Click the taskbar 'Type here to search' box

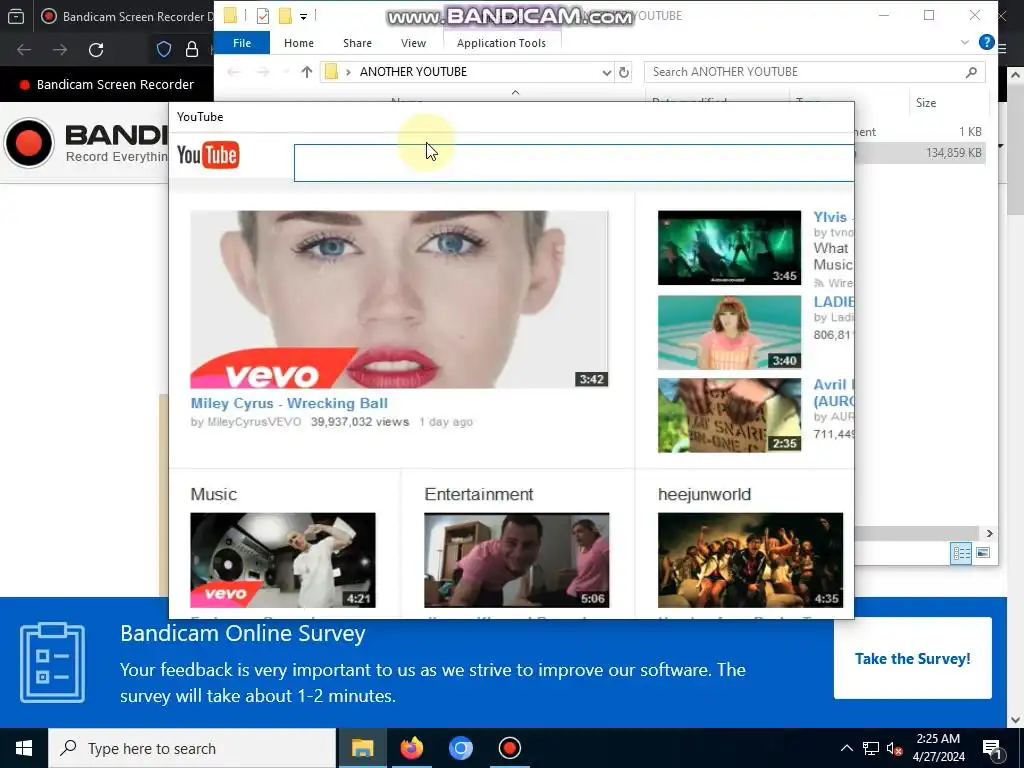[193, 748]
